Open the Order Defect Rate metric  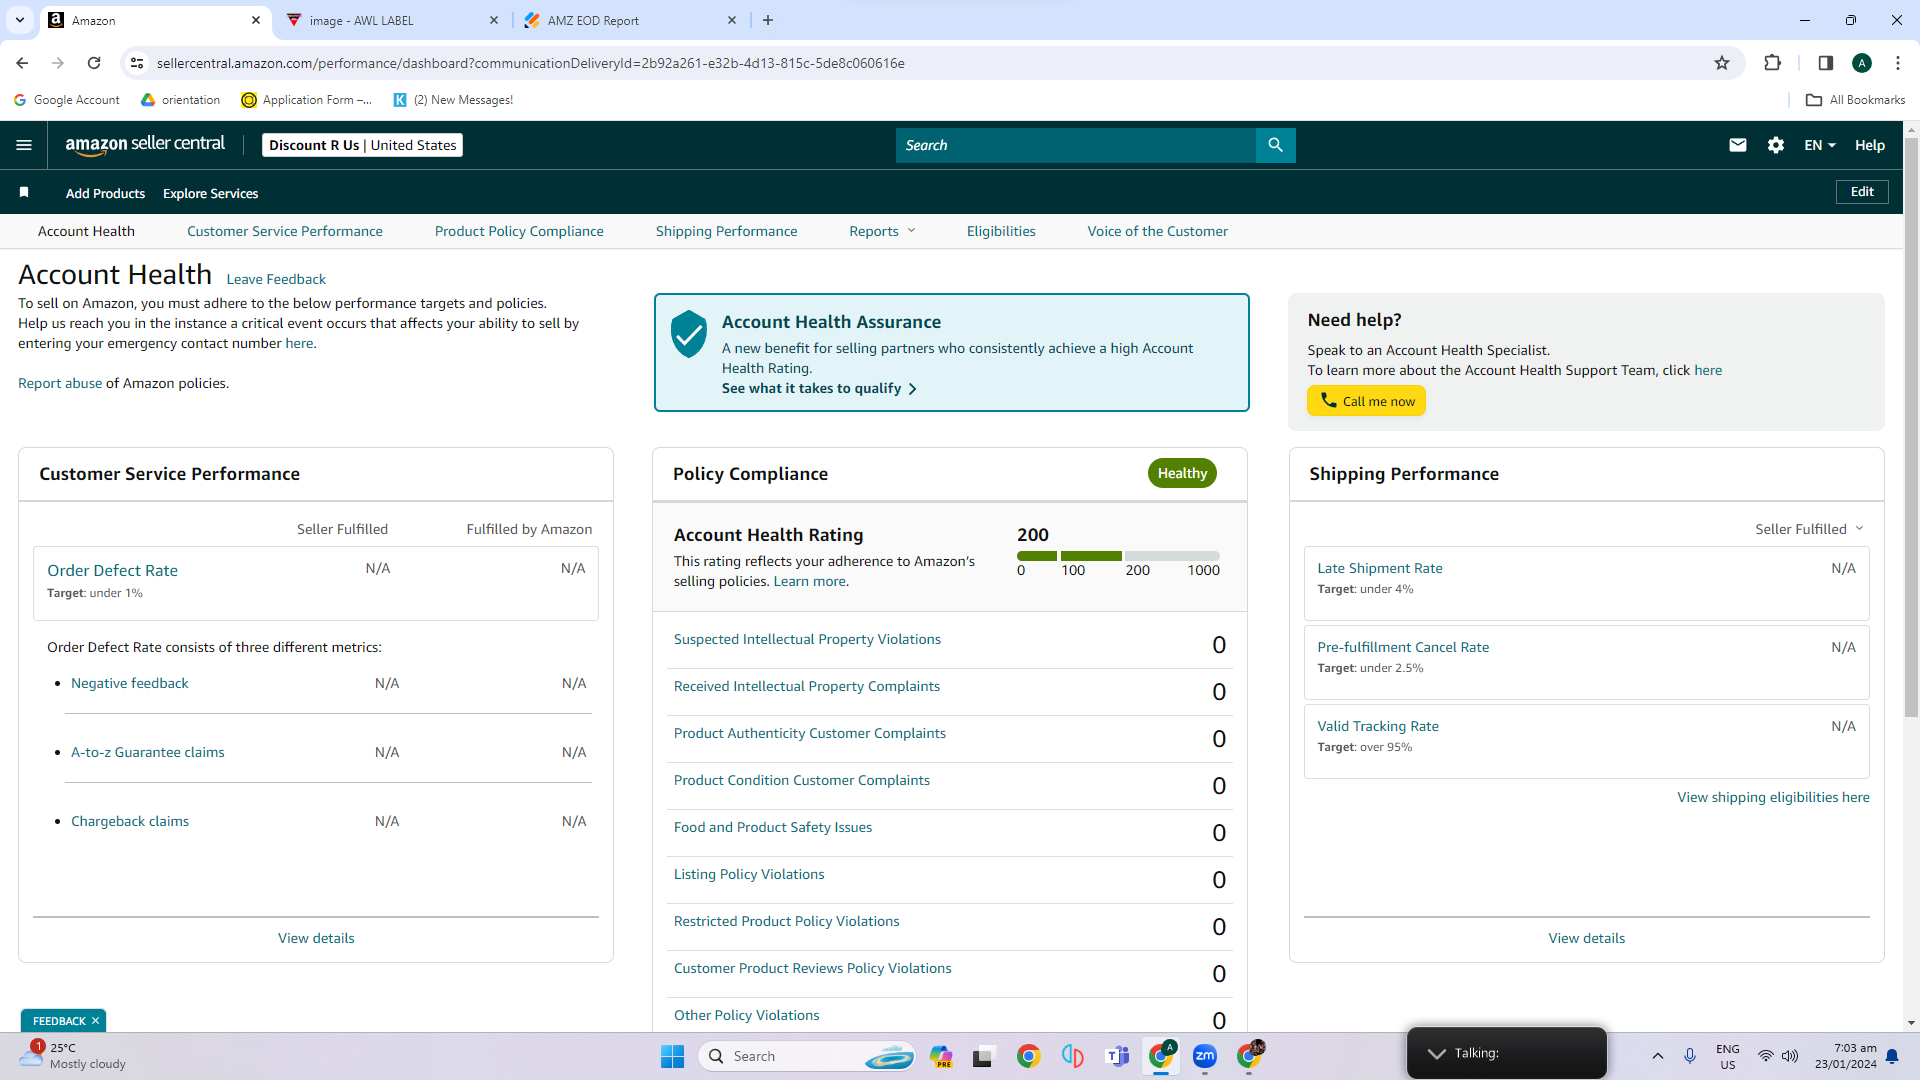[112, 570]
